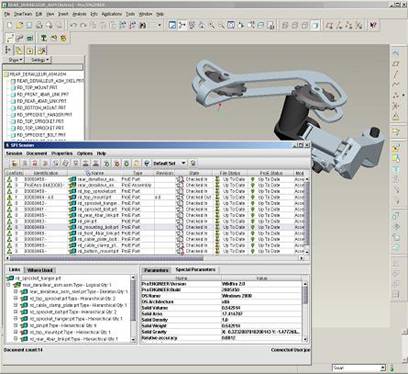Image resolution: width=408 pixels, height=374 pixels.
Task: Switch to the Parameters tab
Action: click(x=156, y=270)
